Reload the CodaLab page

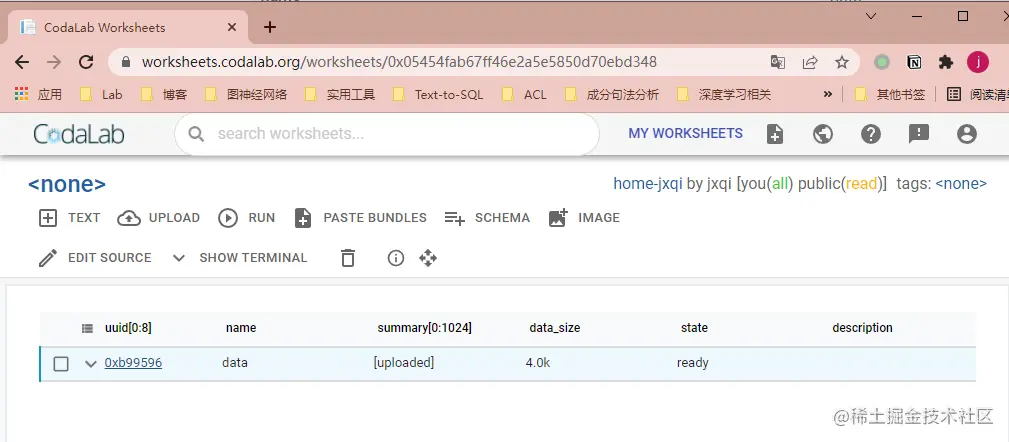[x=86, y=62]
